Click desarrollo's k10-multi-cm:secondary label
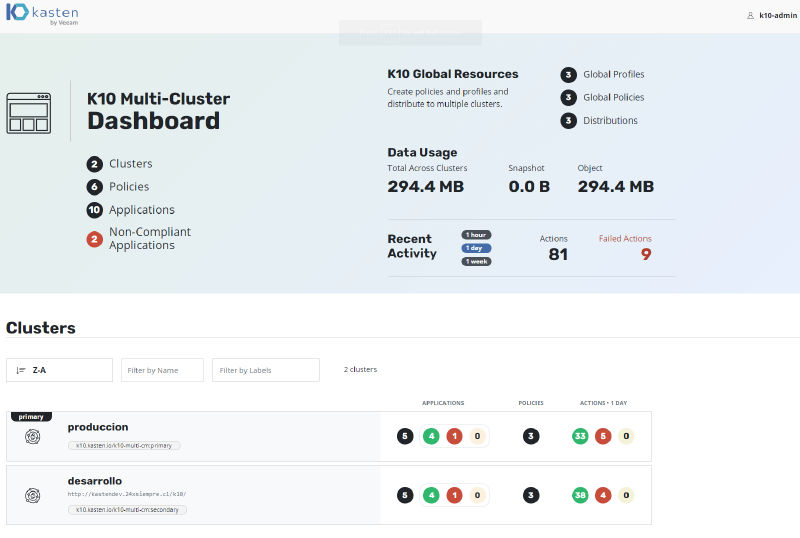 pos(127,510)
